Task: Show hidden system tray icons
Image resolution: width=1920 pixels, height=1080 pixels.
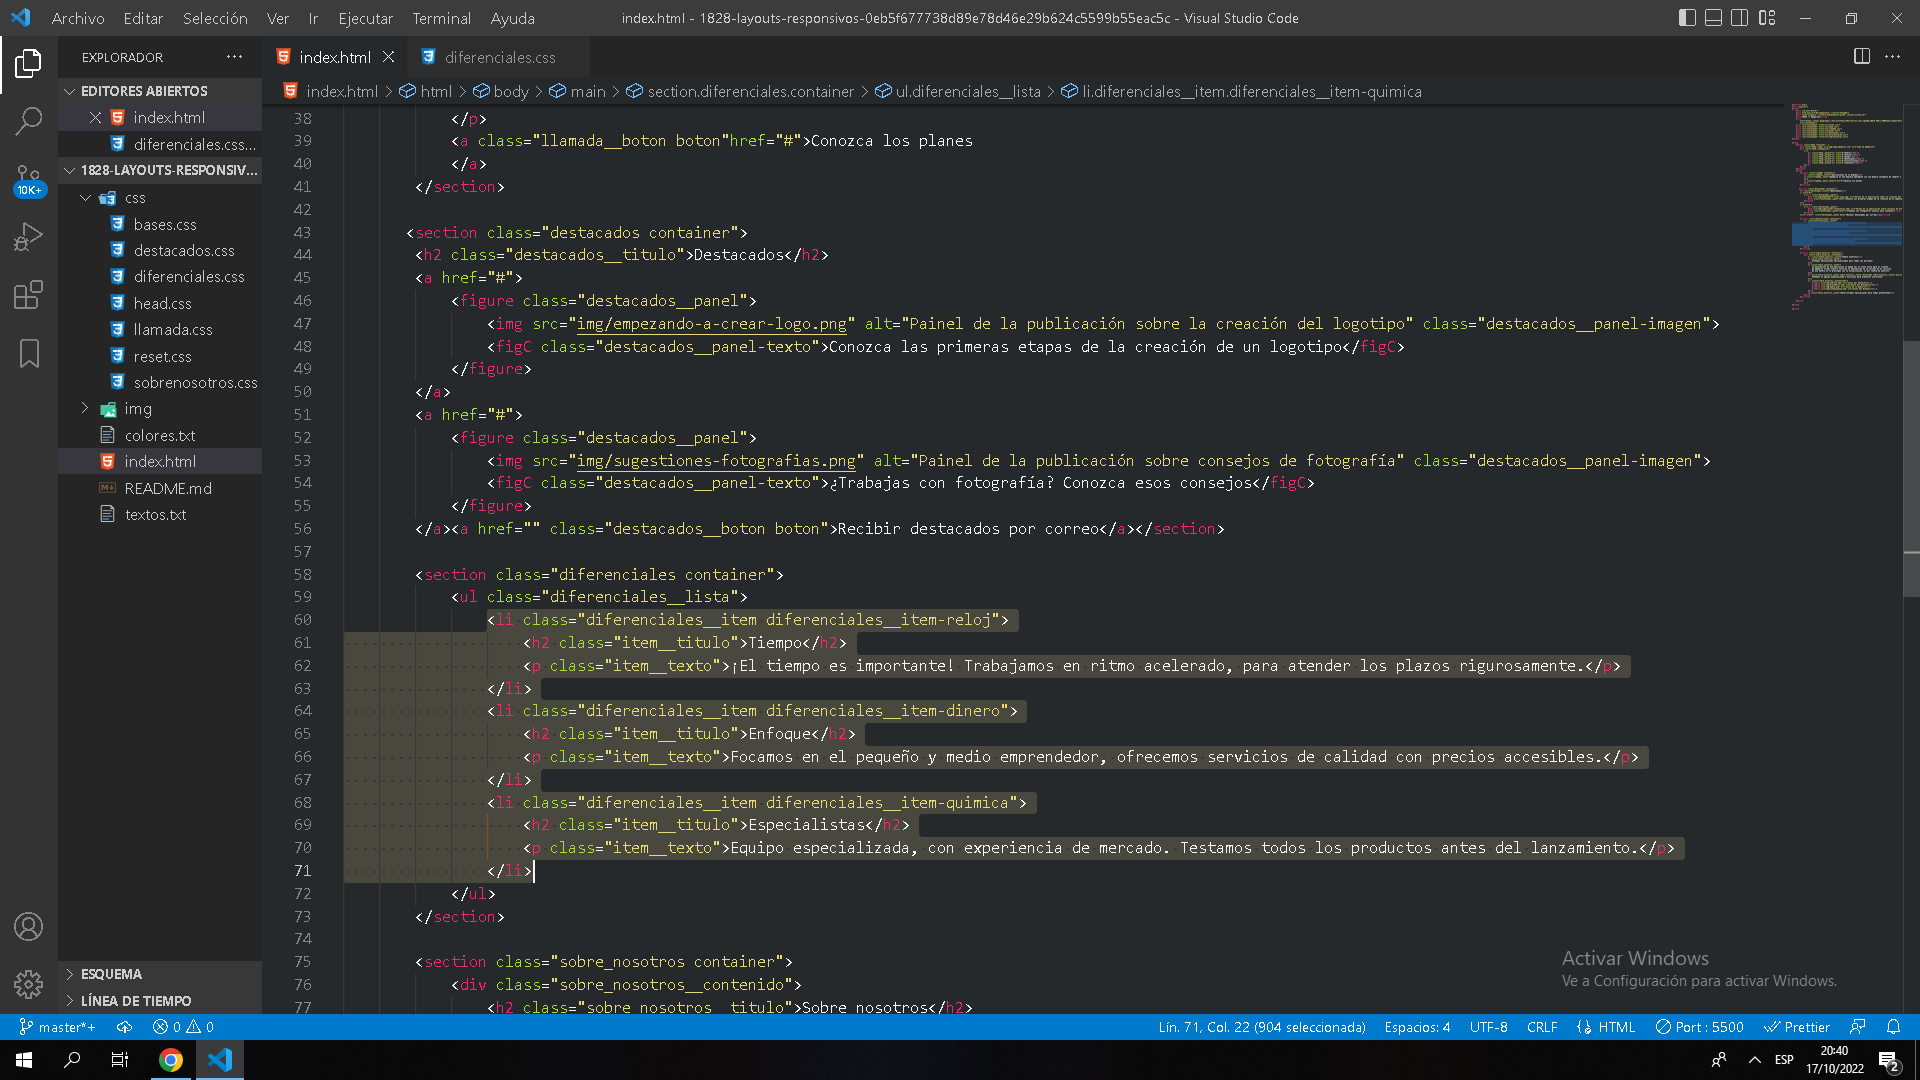Action: [1754, 1060]
